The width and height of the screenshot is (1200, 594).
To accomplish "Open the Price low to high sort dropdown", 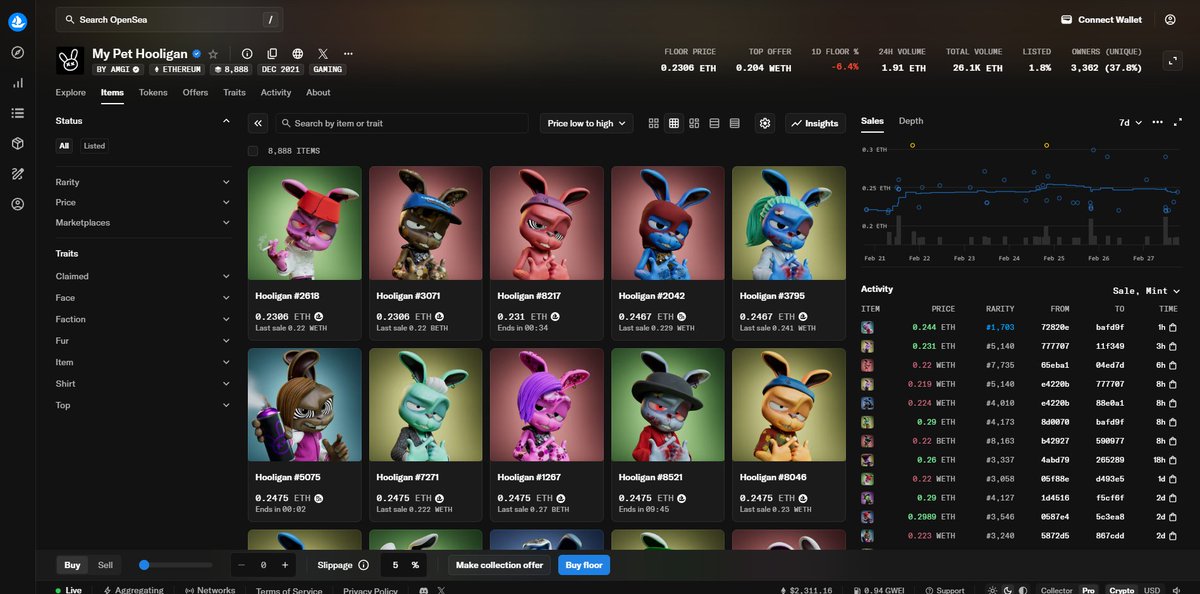I will (x=587, y=123).
